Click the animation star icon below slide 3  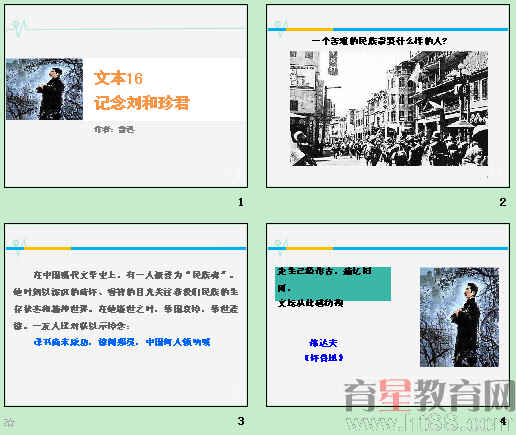pyautogui.click(x=10, y=423)
